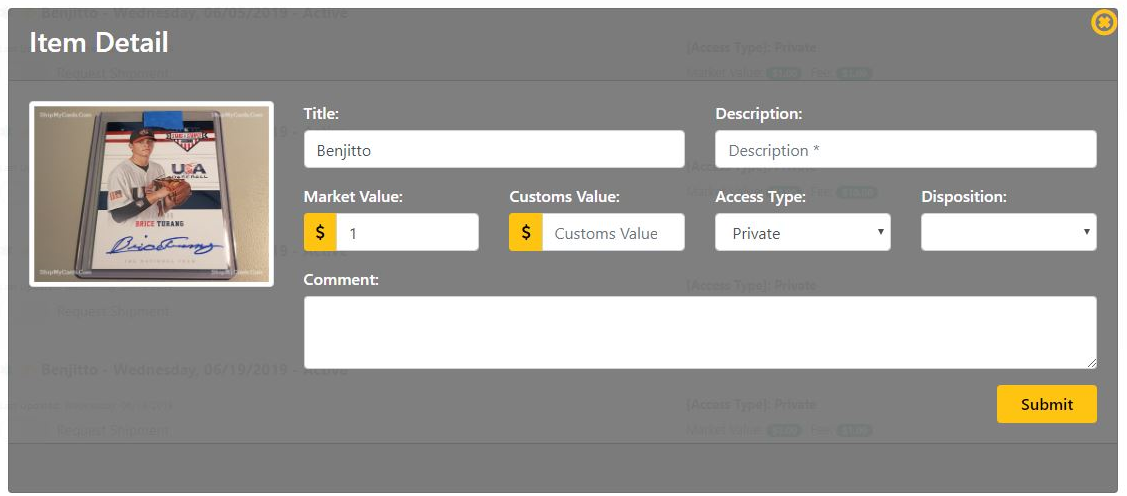Click the Market Value dollar sign icon
This screenshot has height=496, width=1127.
point(321,232)
